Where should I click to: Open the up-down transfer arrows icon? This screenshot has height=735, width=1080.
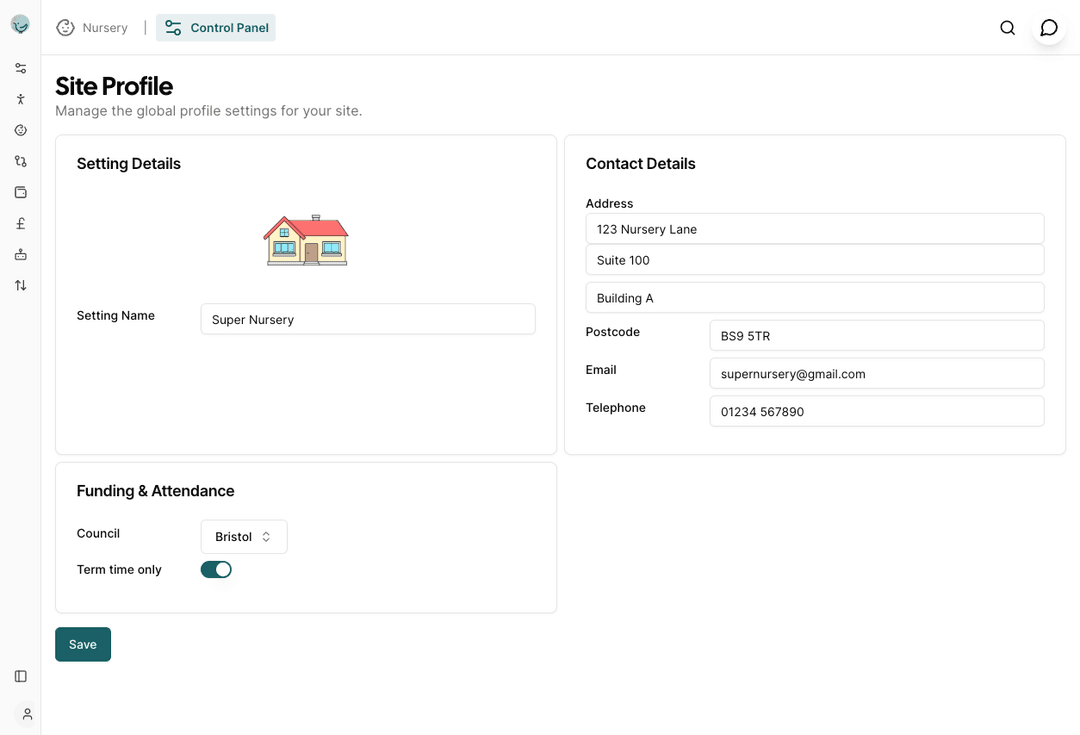click(20, 285)
